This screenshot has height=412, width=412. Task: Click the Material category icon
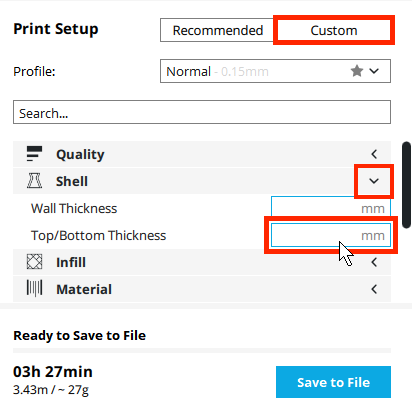[34, 289]
